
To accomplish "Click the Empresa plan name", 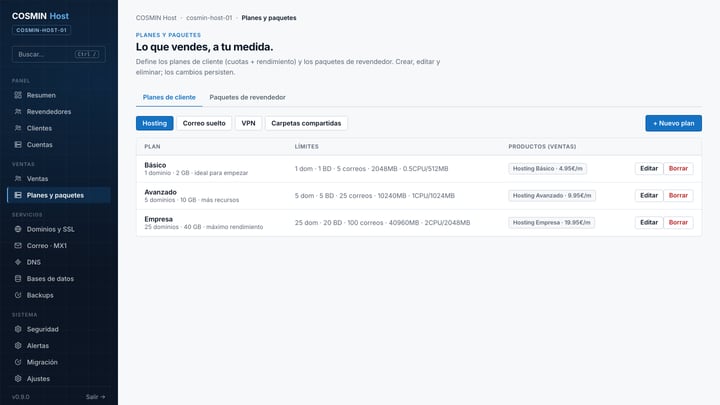I will point(158,219).
